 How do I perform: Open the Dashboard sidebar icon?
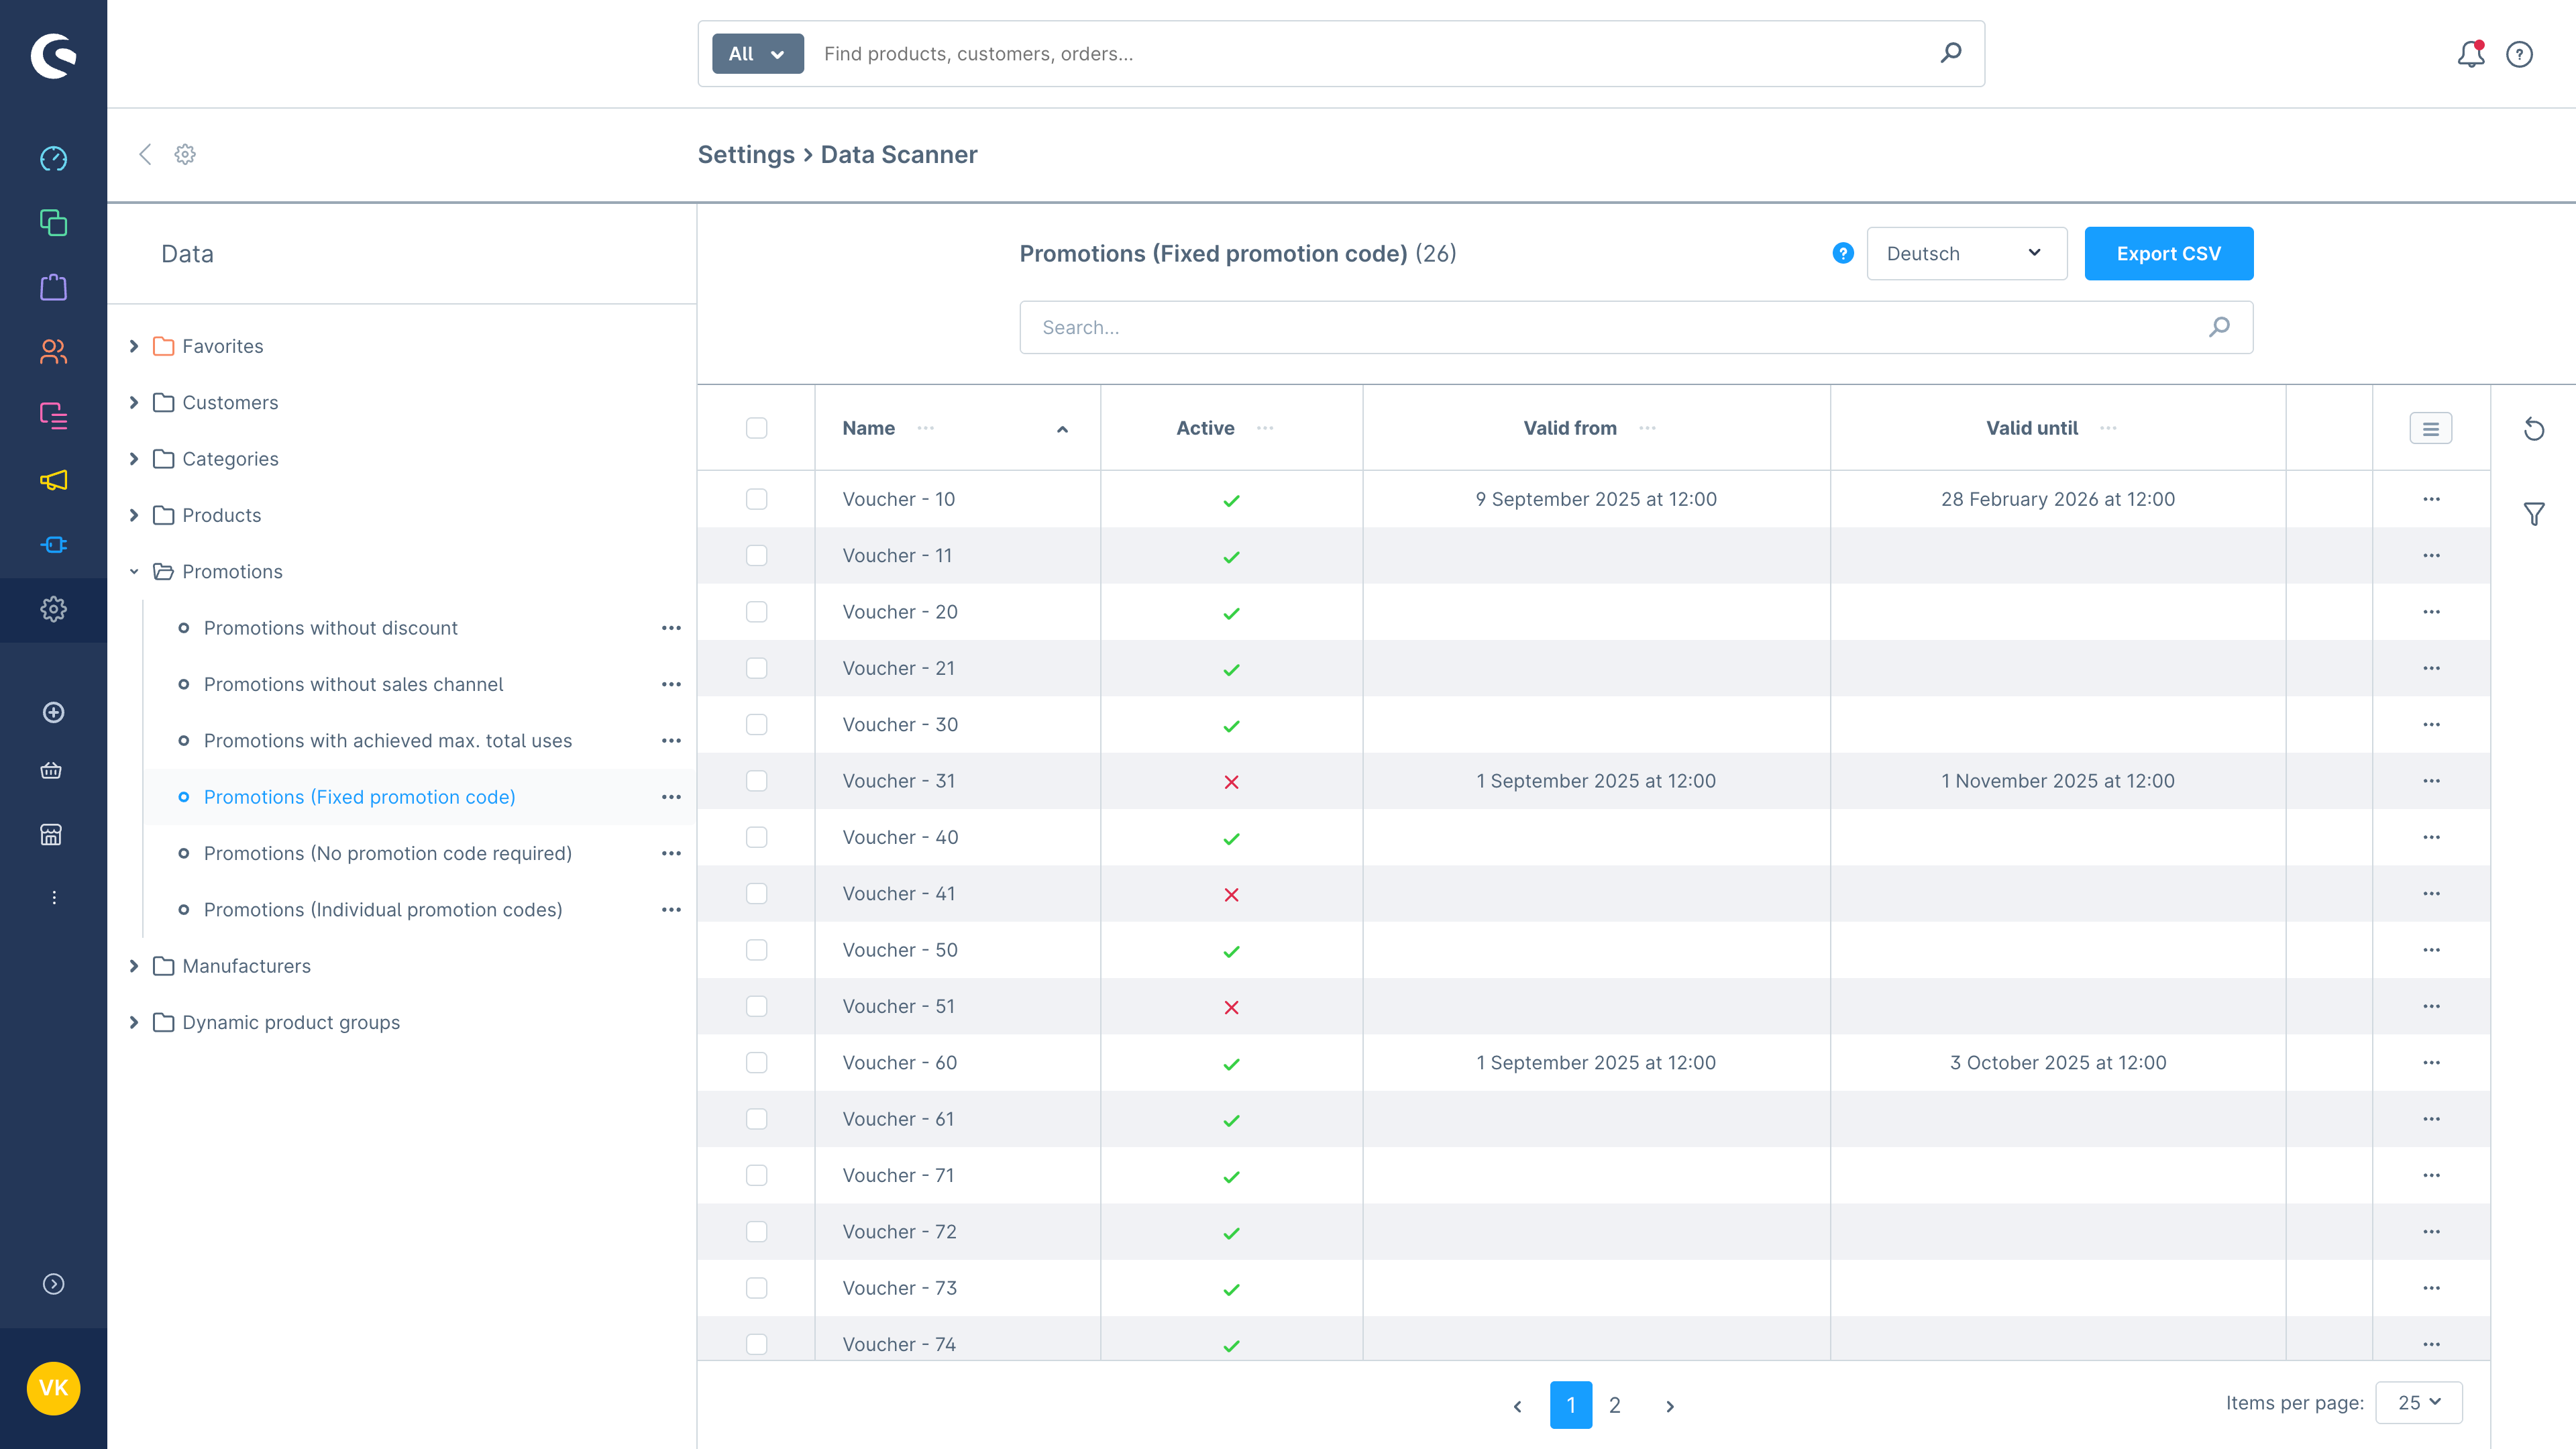pos(53,159)
